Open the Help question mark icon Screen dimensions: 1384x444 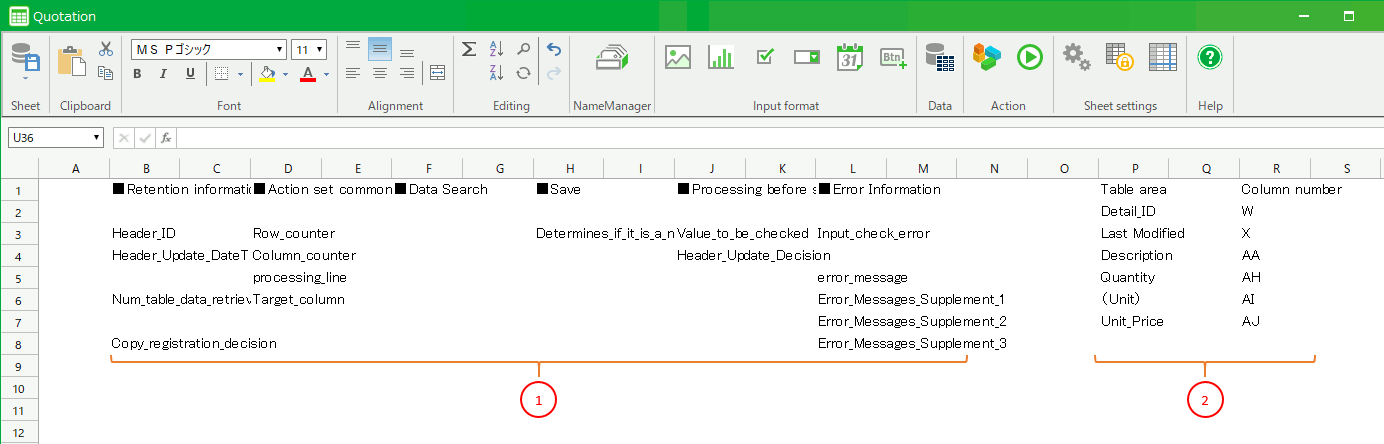pos(1210,58)
